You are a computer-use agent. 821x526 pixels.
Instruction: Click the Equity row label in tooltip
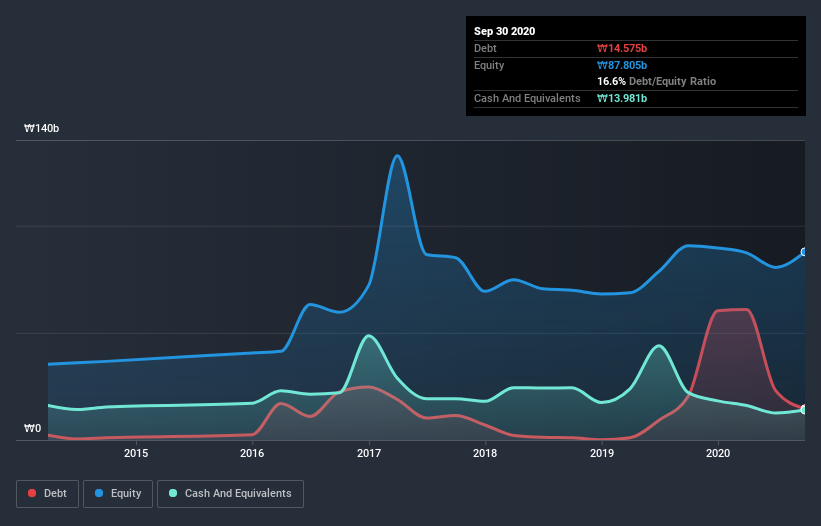489,65
